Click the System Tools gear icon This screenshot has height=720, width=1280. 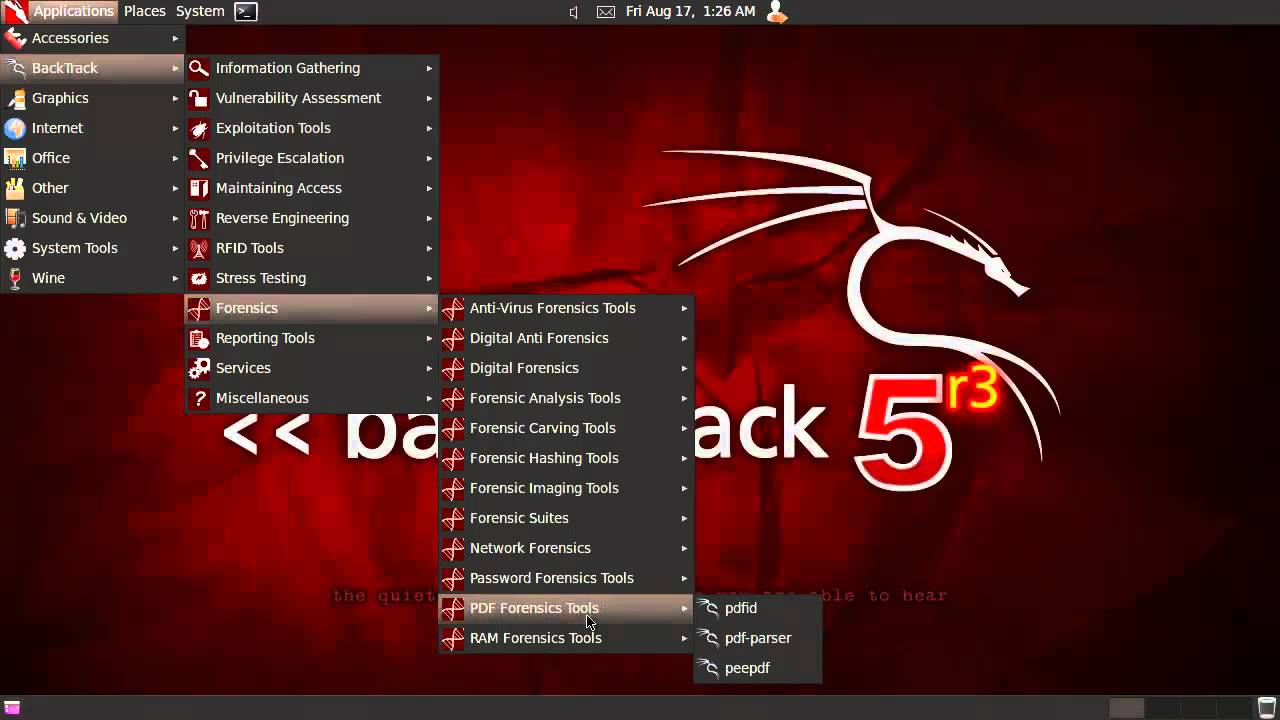(x=15, y=248)
